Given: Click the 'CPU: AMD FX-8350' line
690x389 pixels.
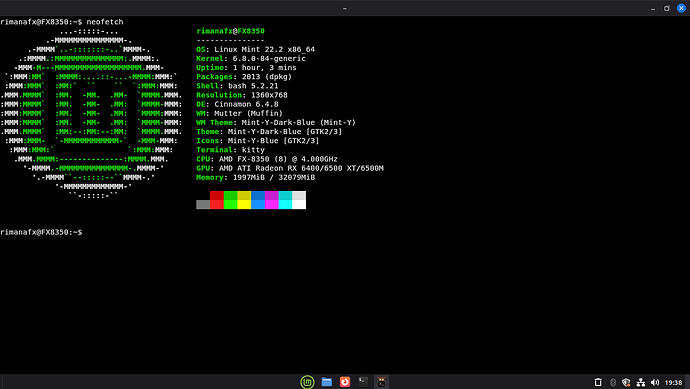Looking at the screenshot, I should click(267, 159).
